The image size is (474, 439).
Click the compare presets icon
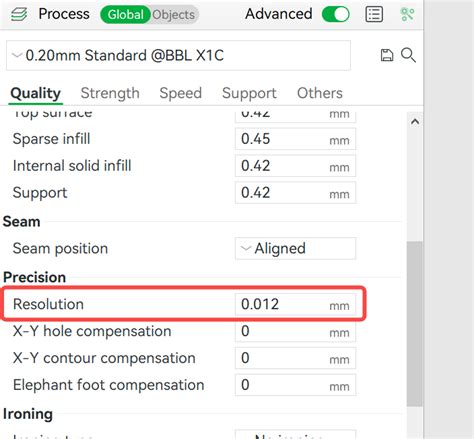click(407, 14)
